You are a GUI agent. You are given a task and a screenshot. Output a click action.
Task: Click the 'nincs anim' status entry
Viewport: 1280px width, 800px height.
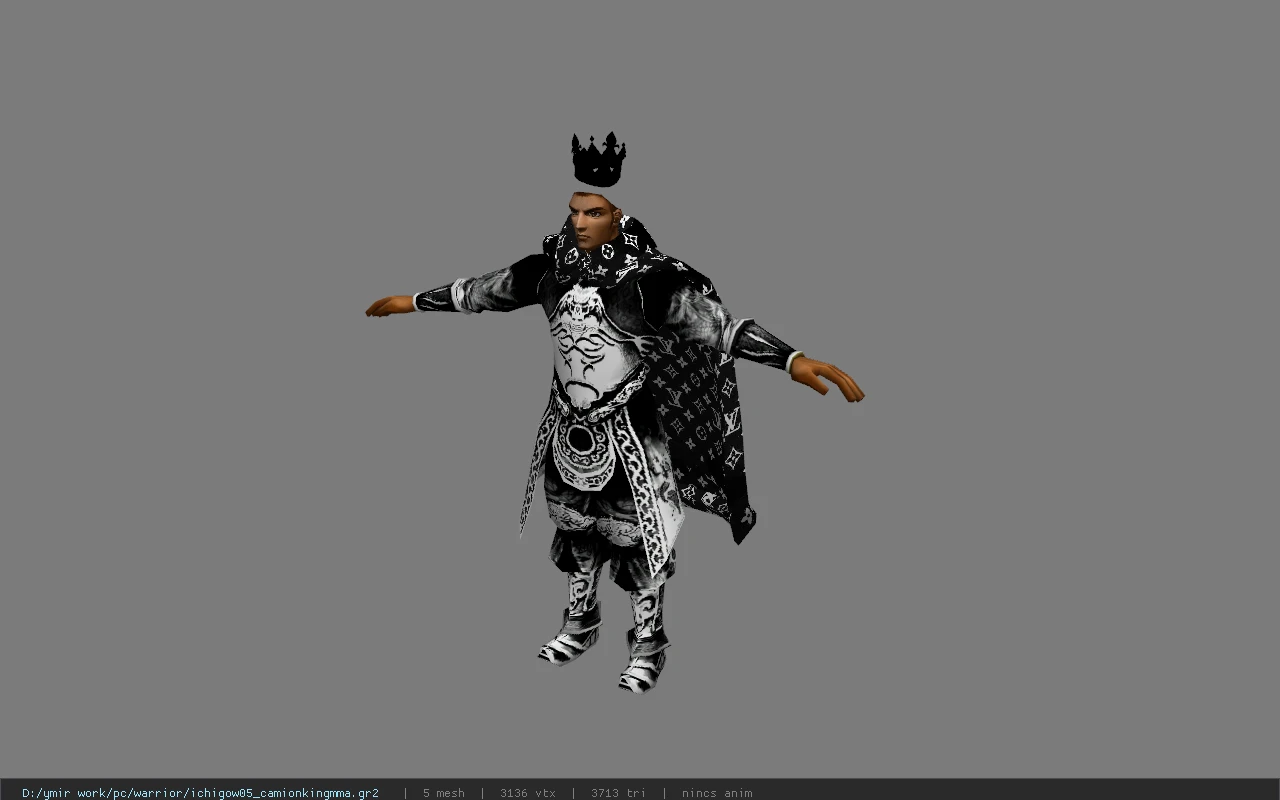coord(717,793)
